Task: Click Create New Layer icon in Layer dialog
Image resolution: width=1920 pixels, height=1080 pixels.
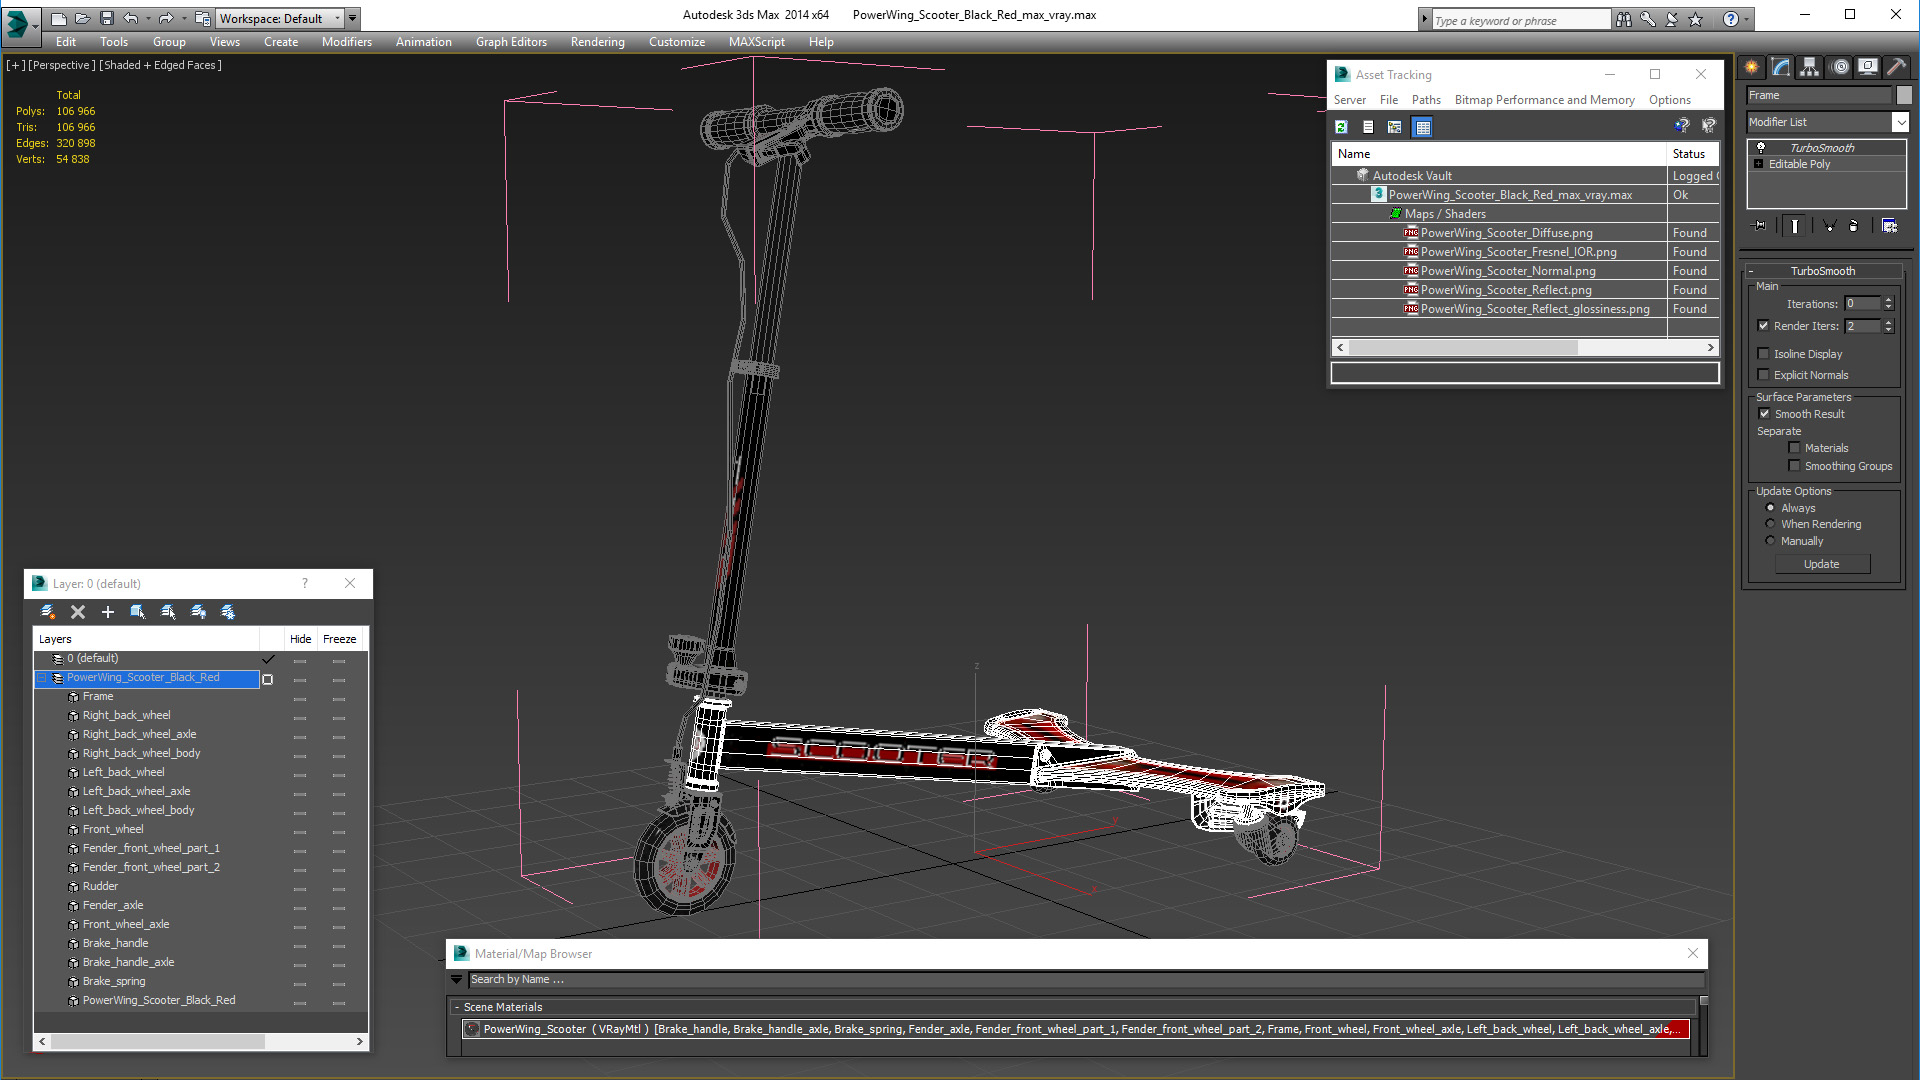Action: tap(47, 612)
